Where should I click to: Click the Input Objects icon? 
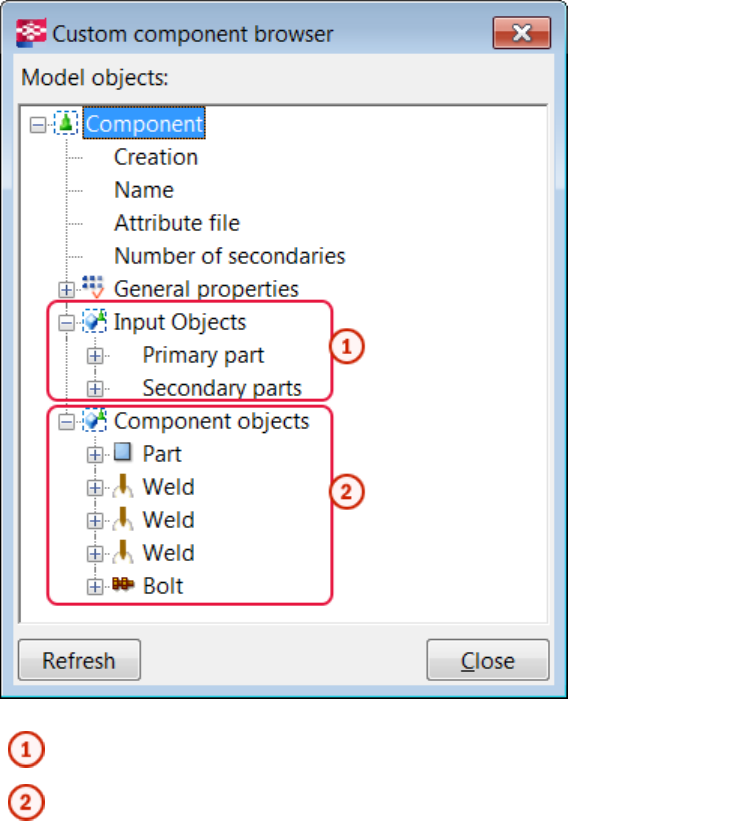pos(95,322)
